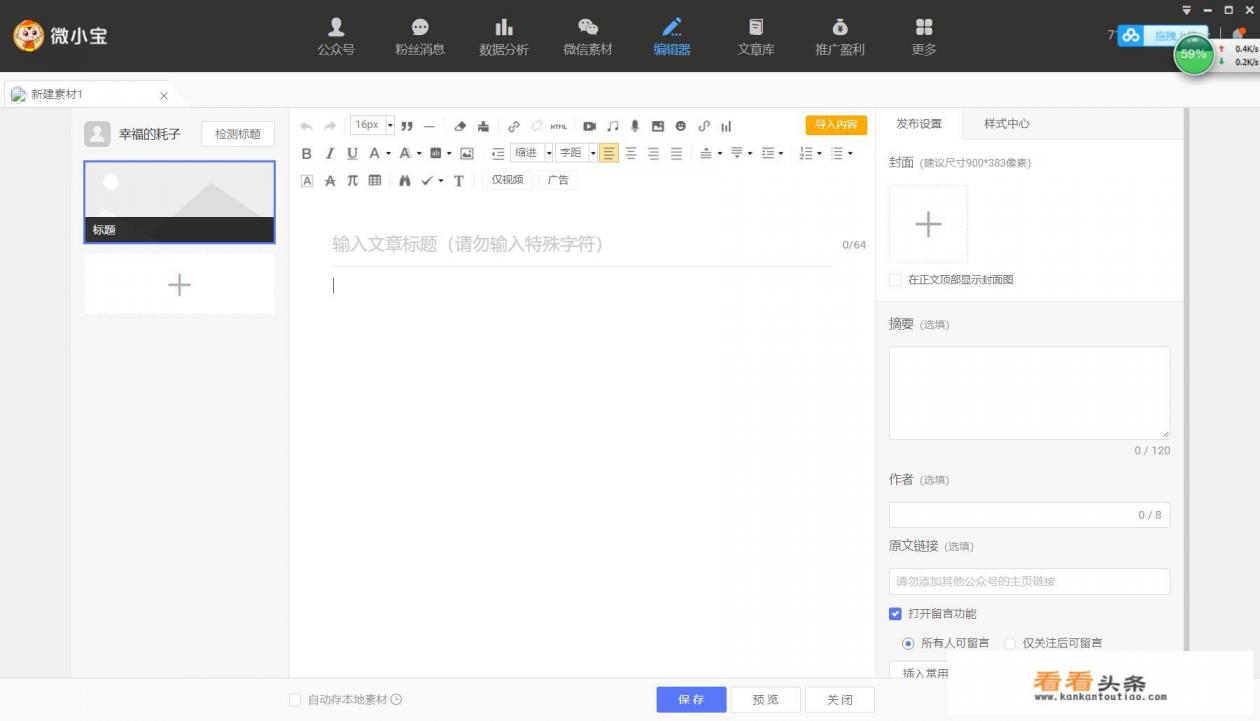Switch to the 文章库 section
1260x721 pixels.
(x=755, y=35)
